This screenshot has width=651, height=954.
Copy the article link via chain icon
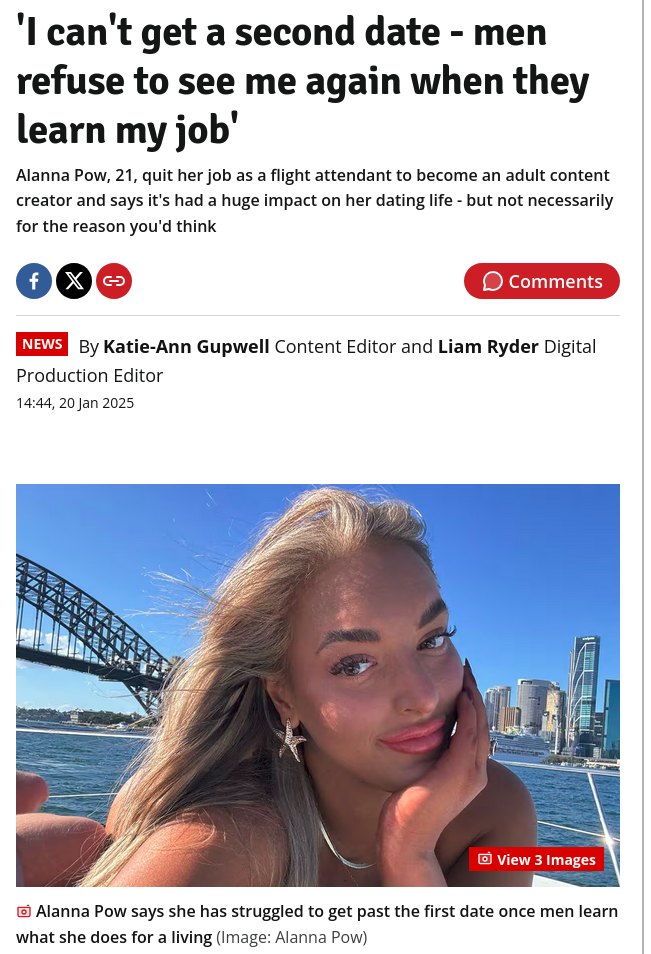click(x=114, y=281)
